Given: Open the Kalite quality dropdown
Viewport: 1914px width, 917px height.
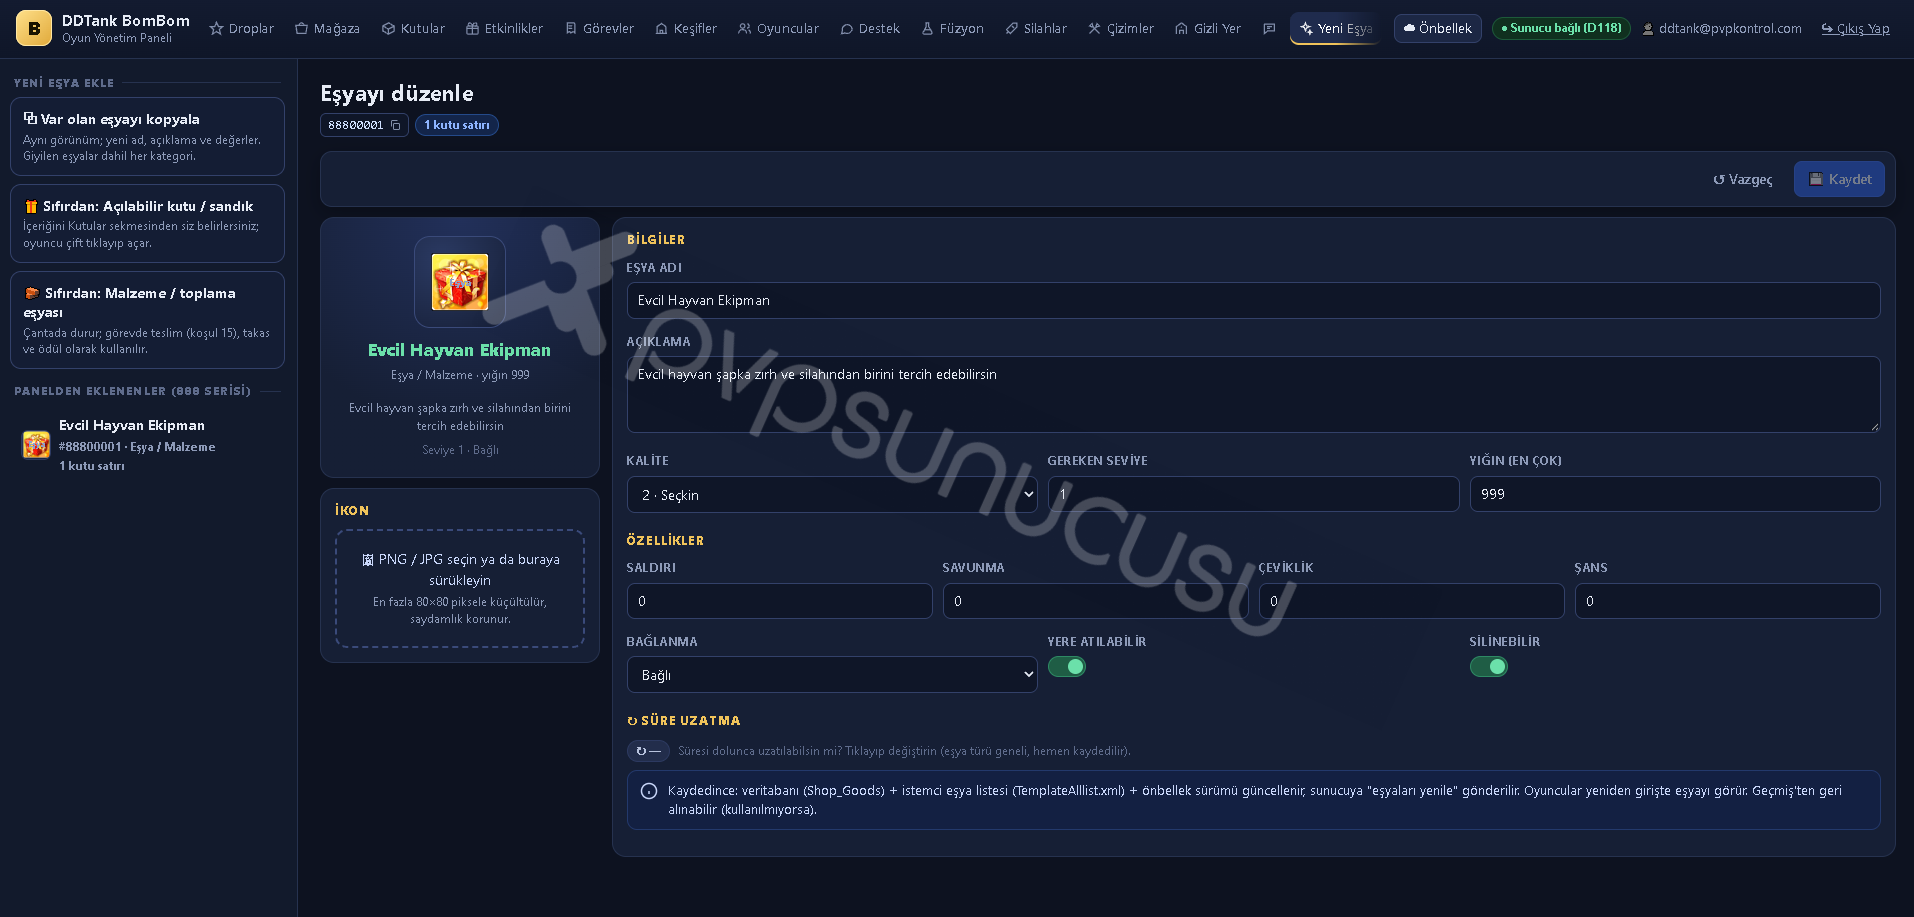Looking at the screenshot, I should pyautogui.click(x=832, y=495).
